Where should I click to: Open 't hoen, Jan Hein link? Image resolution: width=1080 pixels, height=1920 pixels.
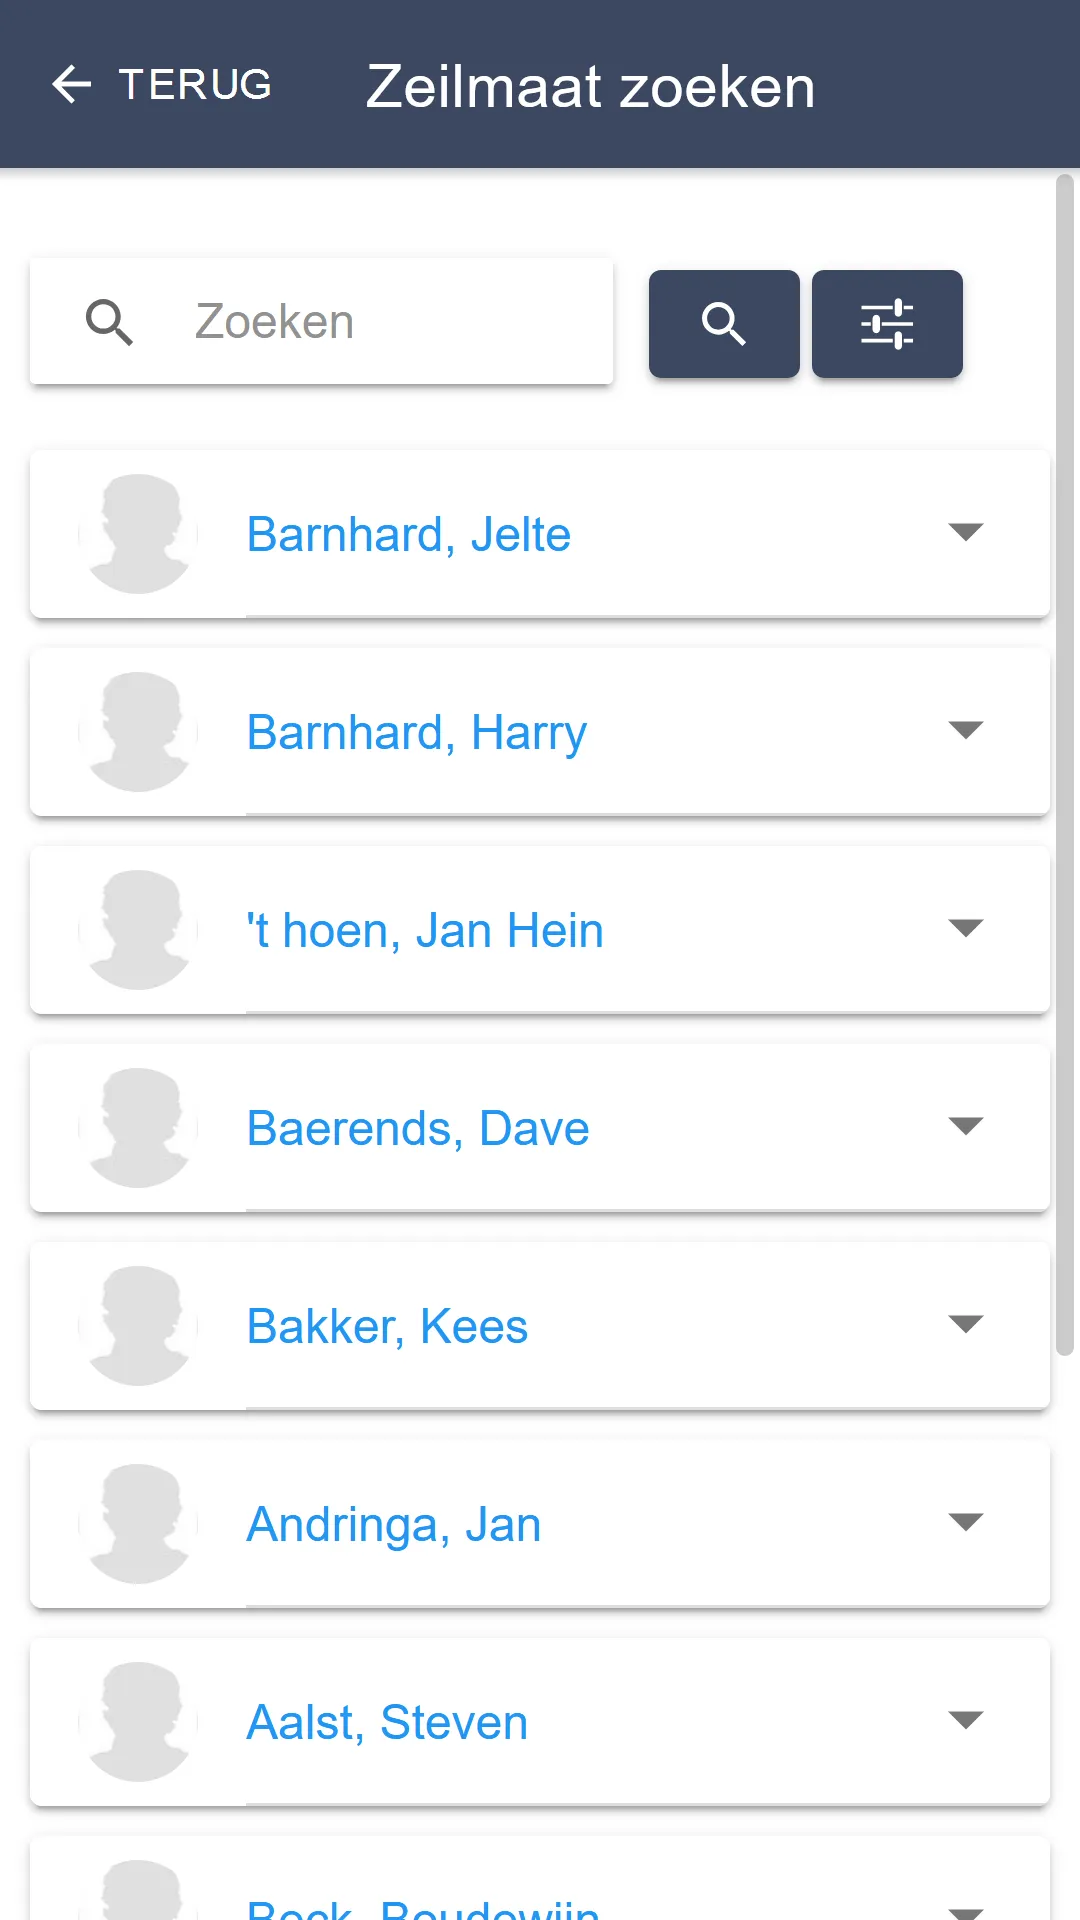coord(425,931)
